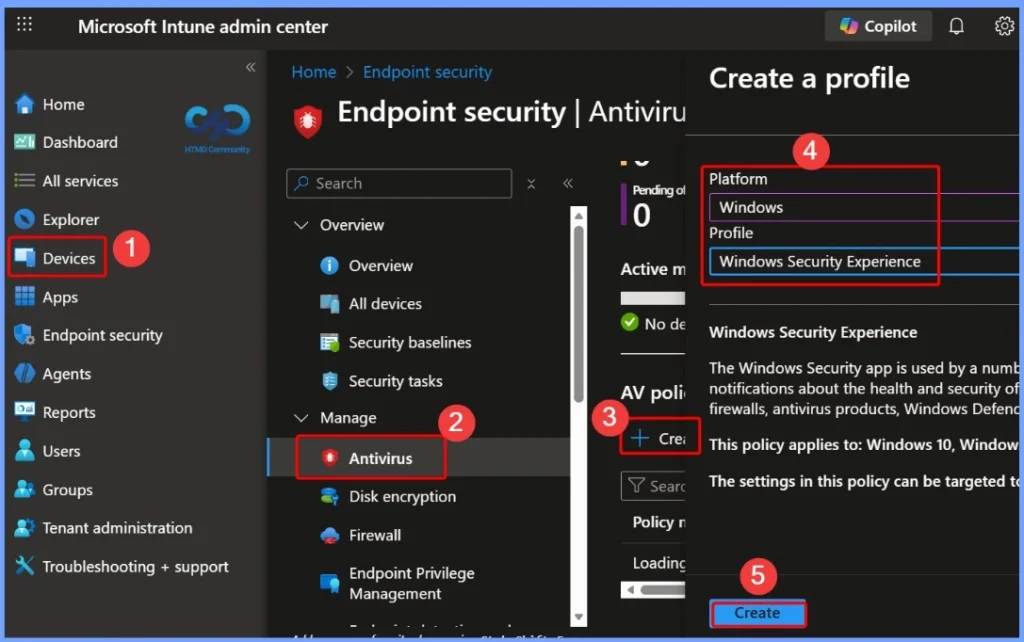Image resolution: width=1024 pixels, height=642 pixels.
Task: Collapse the Manage section
Action: click(x=302, y=418)
